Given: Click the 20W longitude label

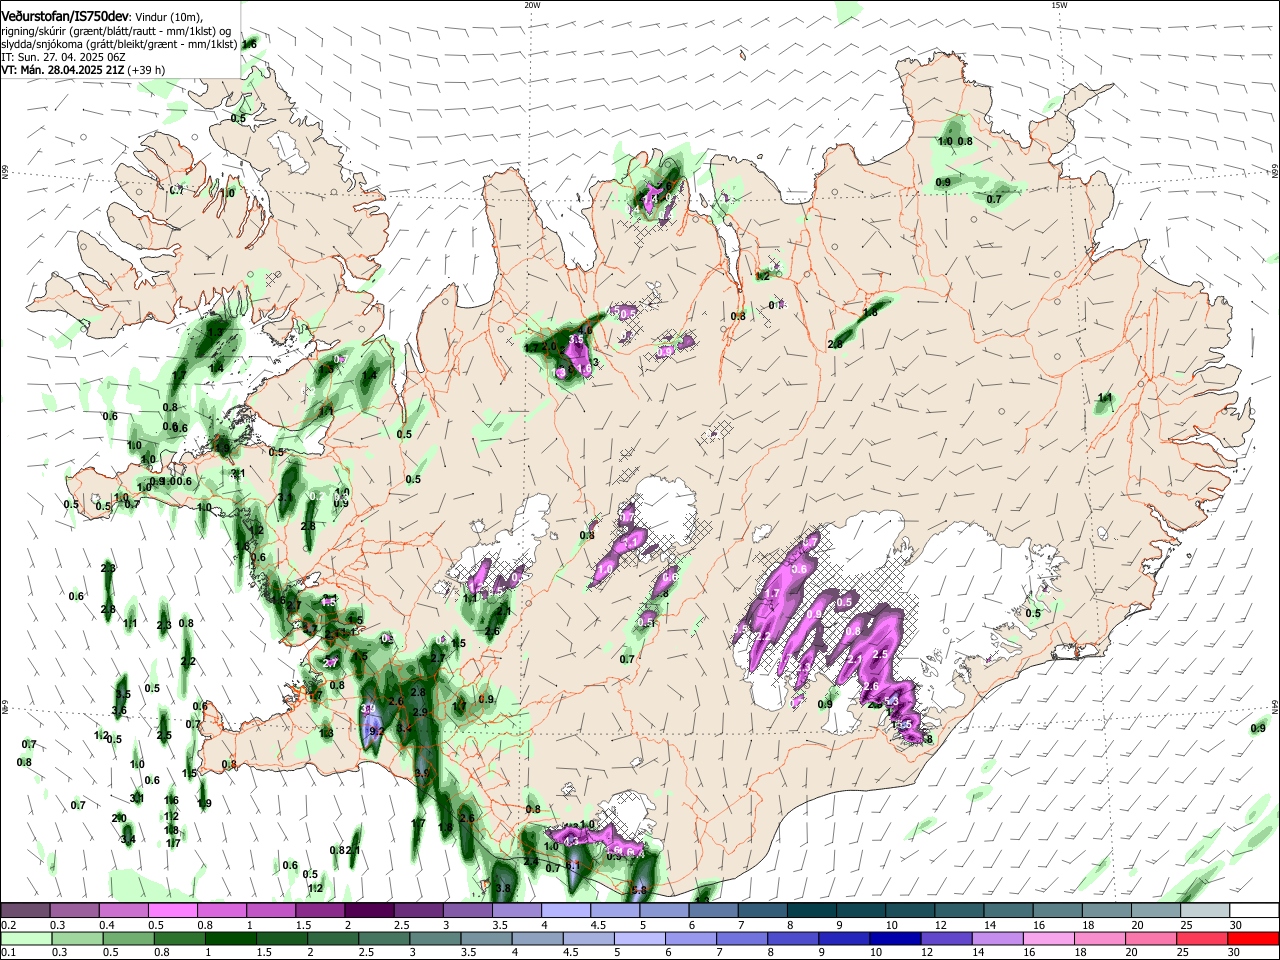Looking at the screenshot, I should [532, 5].
